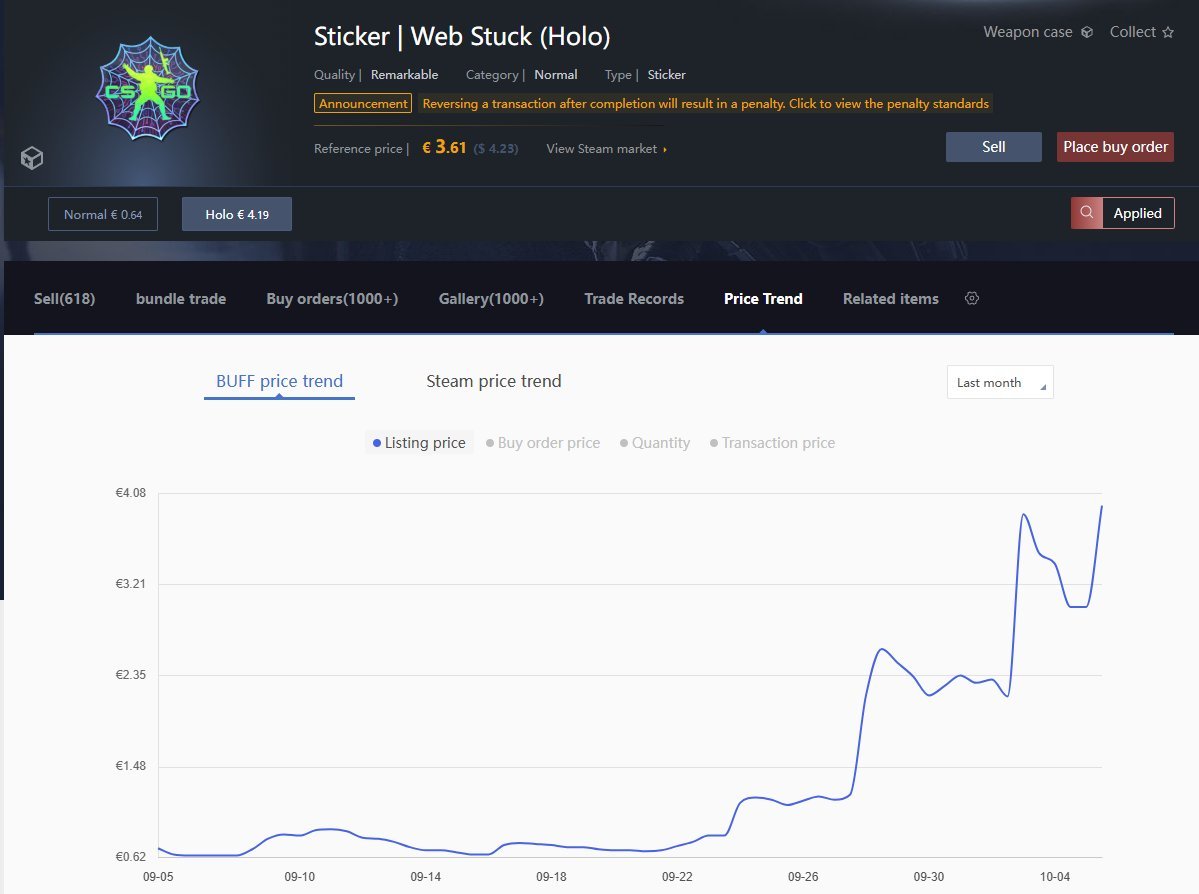Click the Sticker type value
Image resolution: width=1199 pixels, height=894 pixels.
[667, 74]
